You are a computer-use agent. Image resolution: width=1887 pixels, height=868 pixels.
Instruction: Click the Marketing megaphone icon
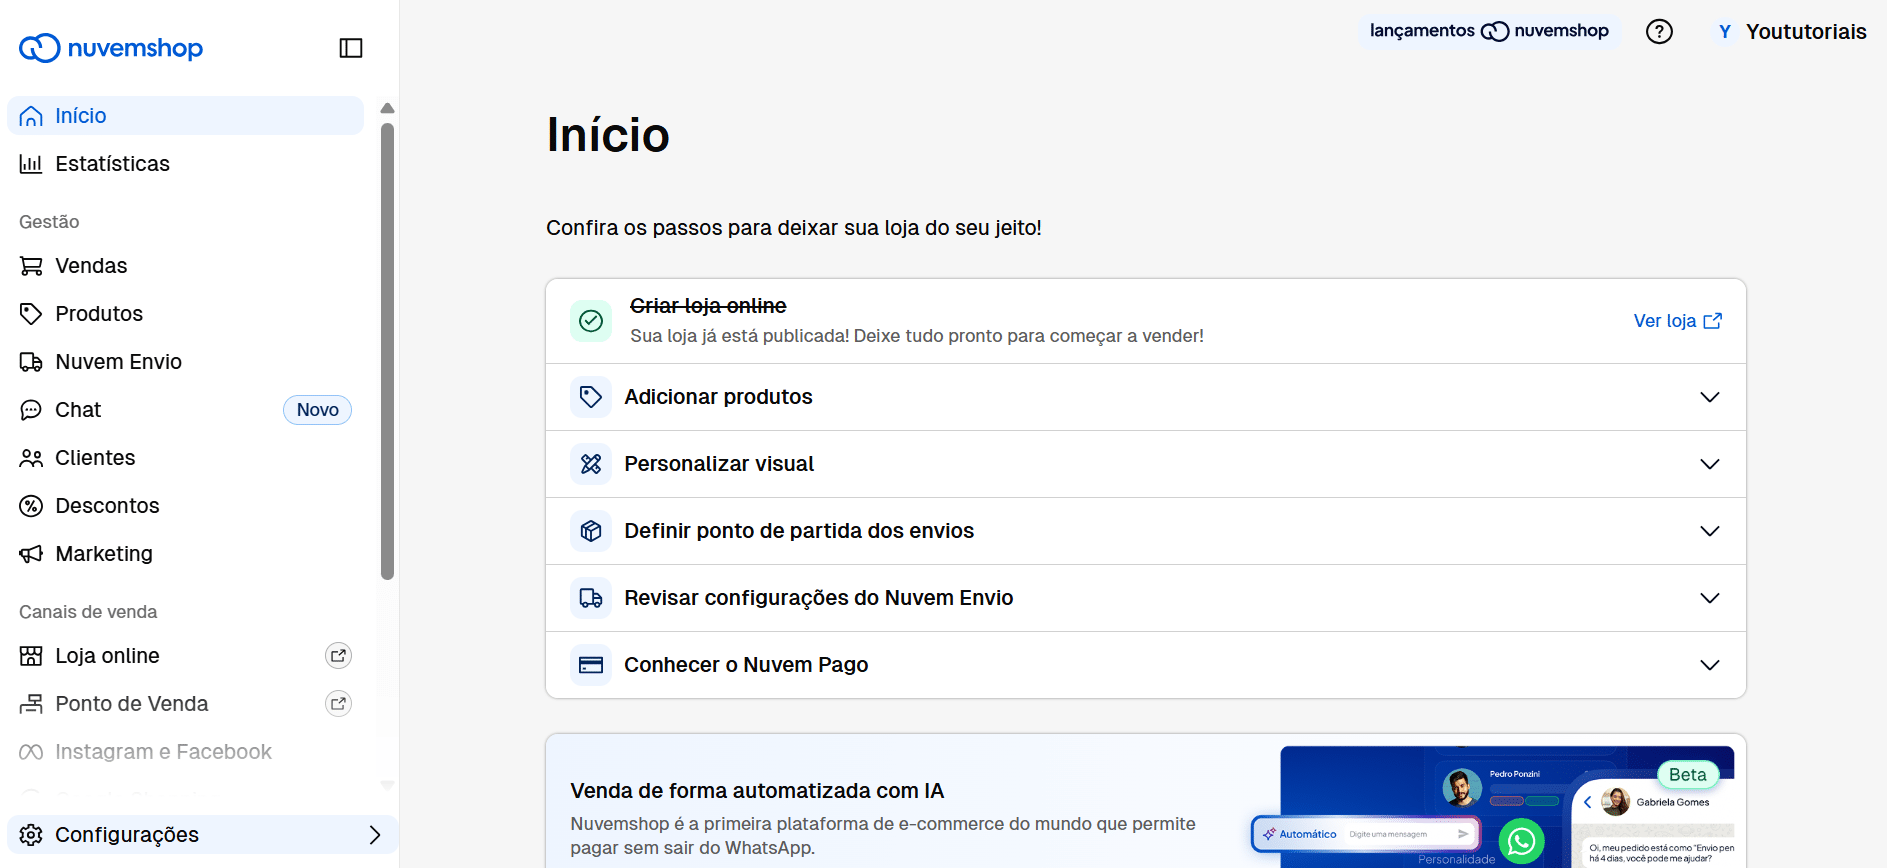[x=31, y=554]
